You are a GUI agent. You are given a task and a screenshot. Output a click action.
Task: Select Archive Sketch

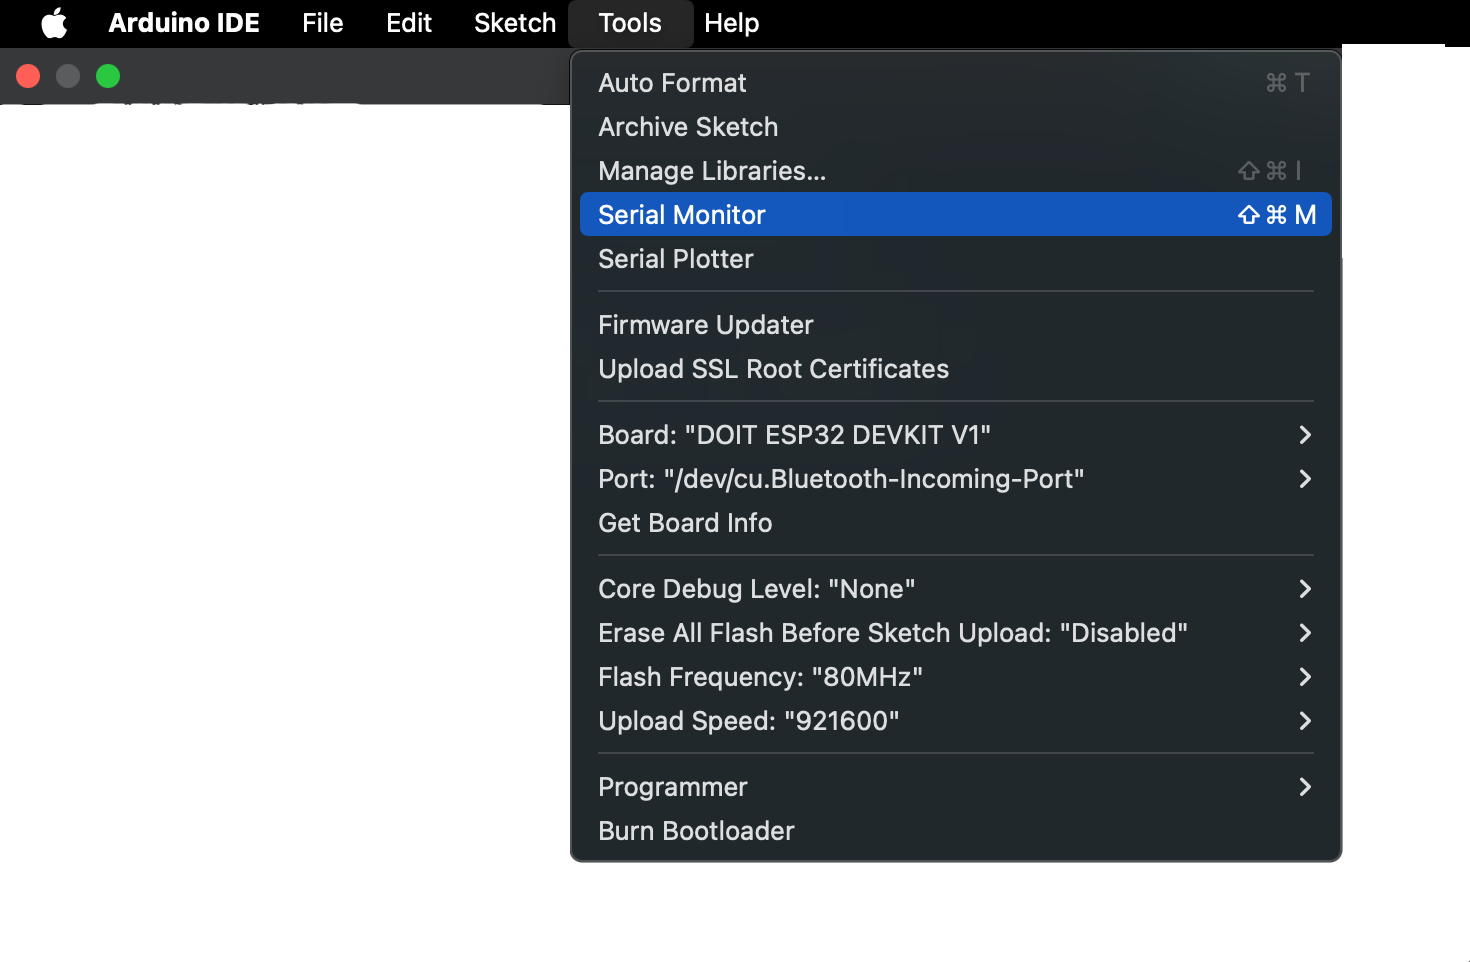[955, 127]
